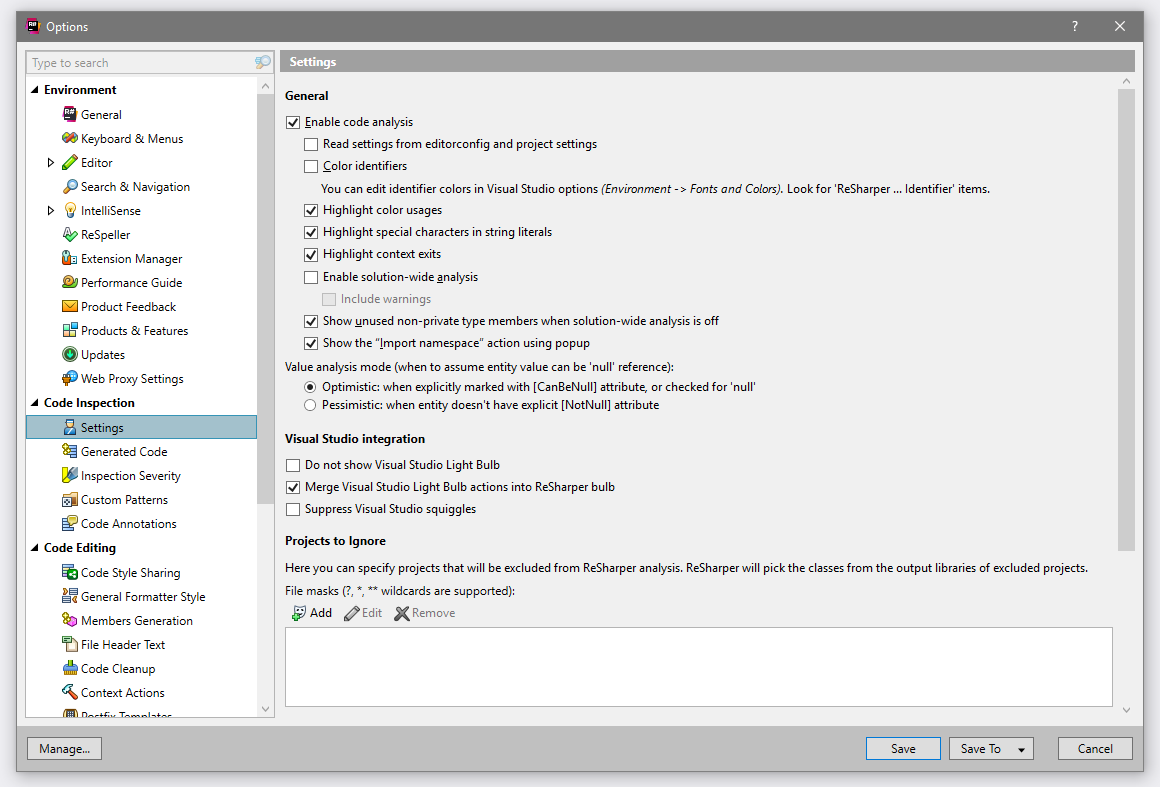Click the Code Annotations icon
1160x787 pixels.
coord(70,523)
